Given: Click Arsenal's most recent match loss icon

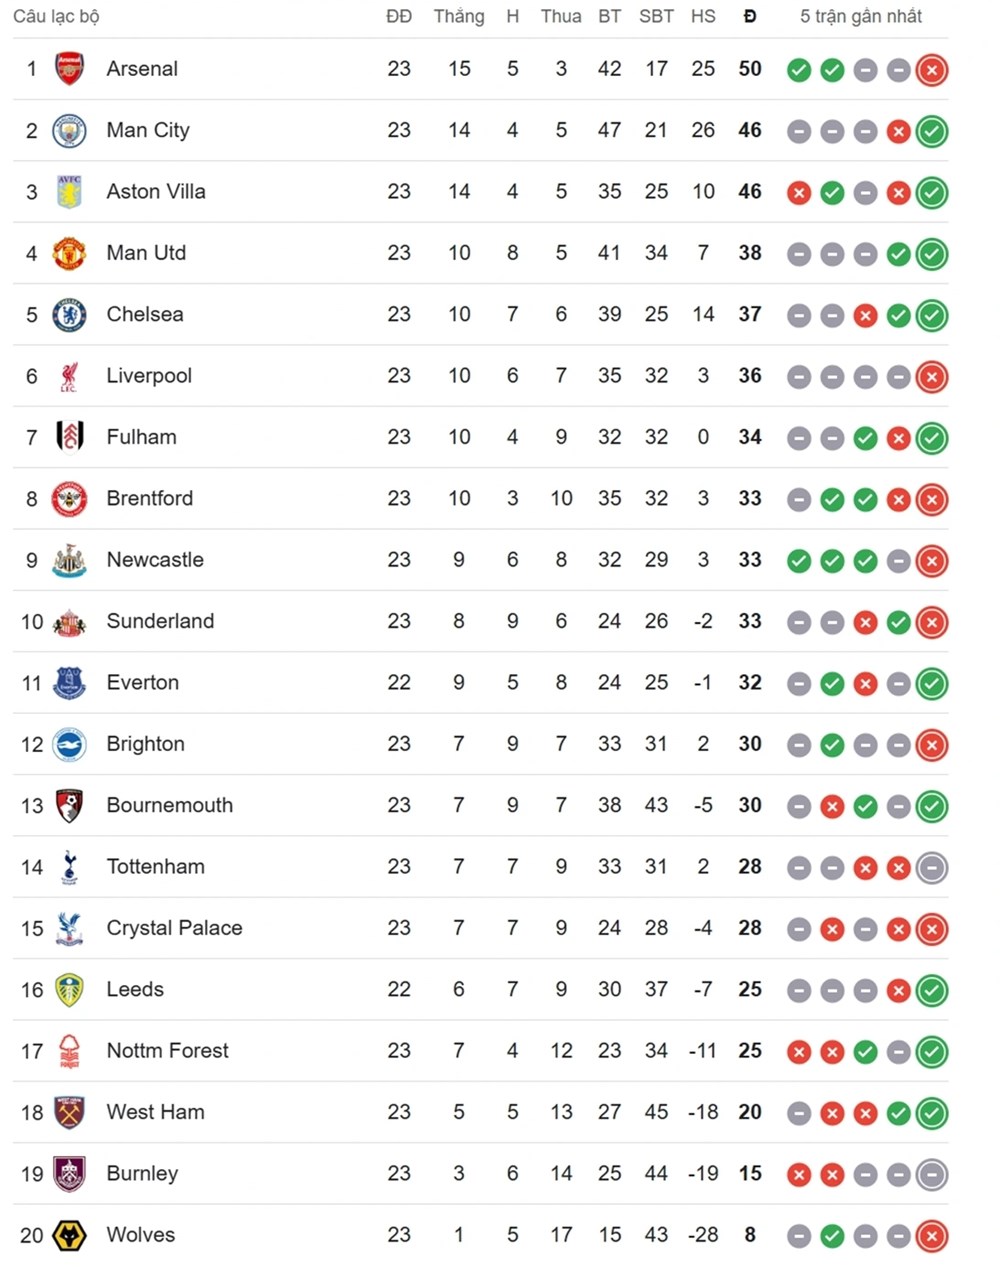Looking at the screenshot, I should coord(931,70).
